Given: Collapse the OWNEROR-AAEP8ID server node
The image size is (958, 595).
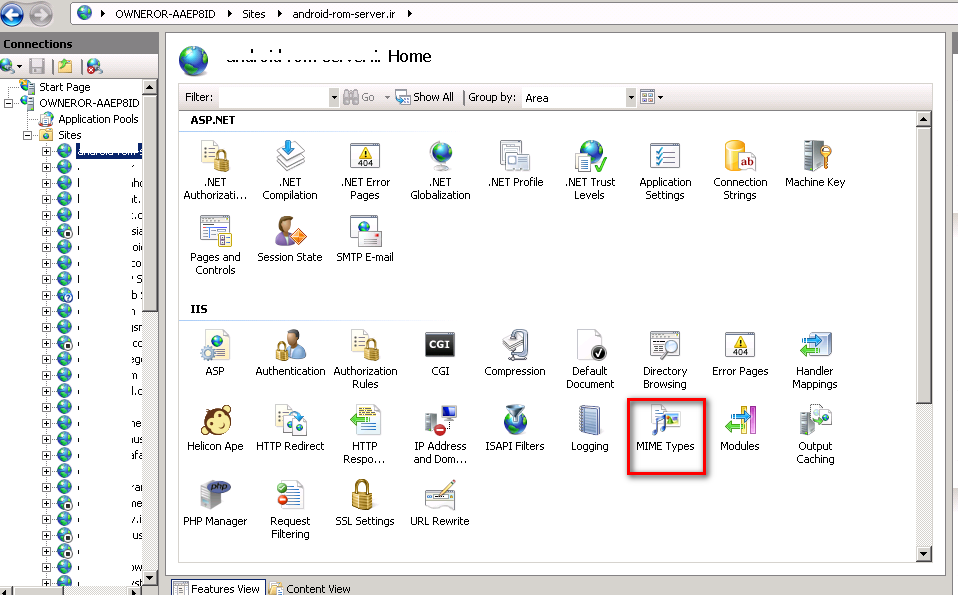Looking at the screenshot, I should pyautogui.click(x=10, y=103).
